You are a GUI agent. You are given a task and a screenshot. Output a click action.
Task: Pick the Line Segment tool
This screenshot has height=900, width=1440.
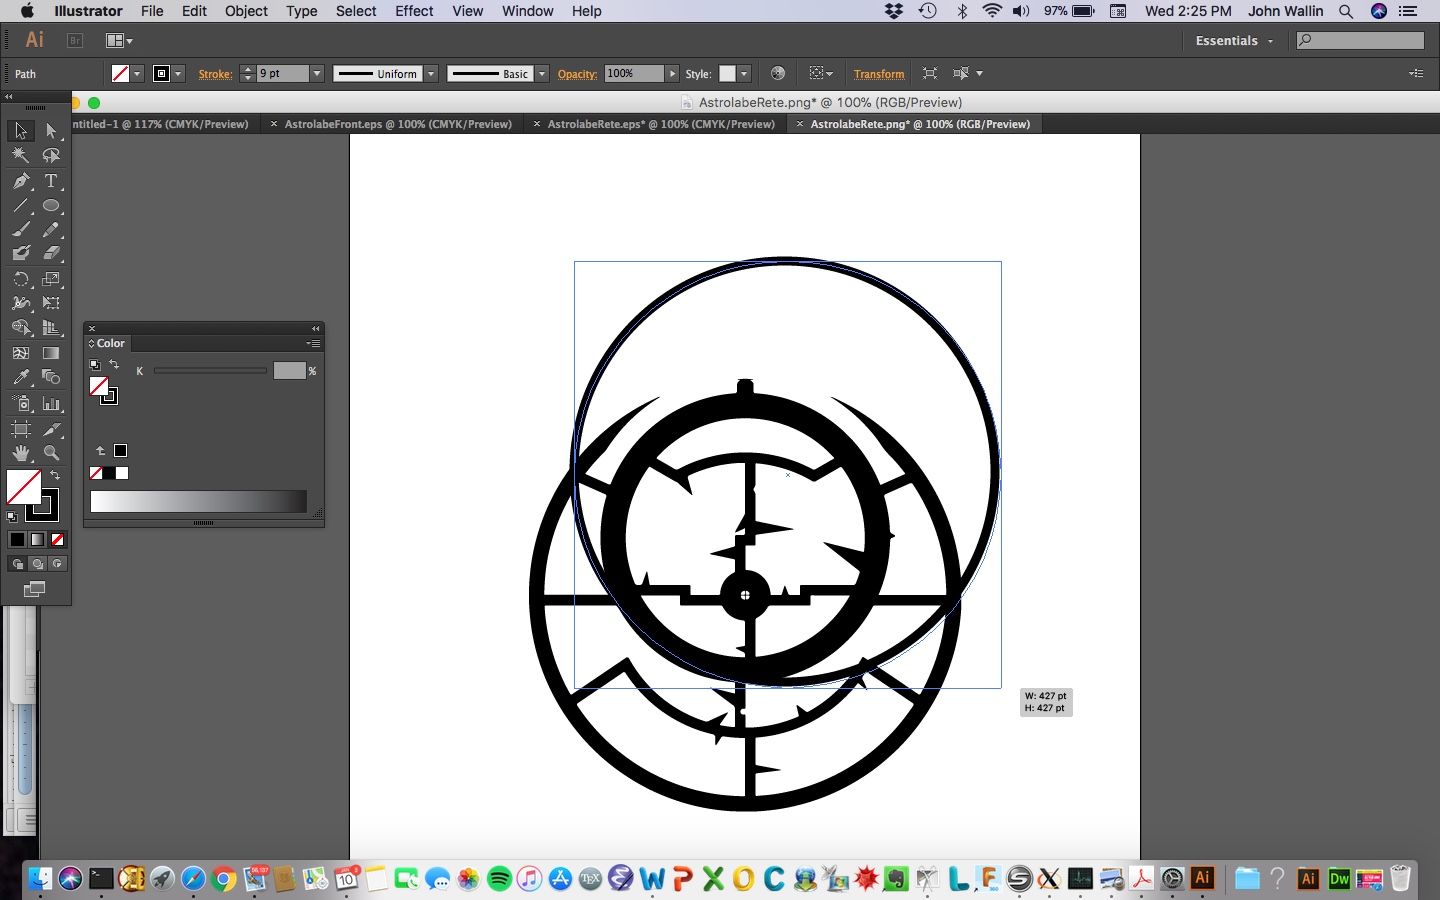click(x=21, y=205)
